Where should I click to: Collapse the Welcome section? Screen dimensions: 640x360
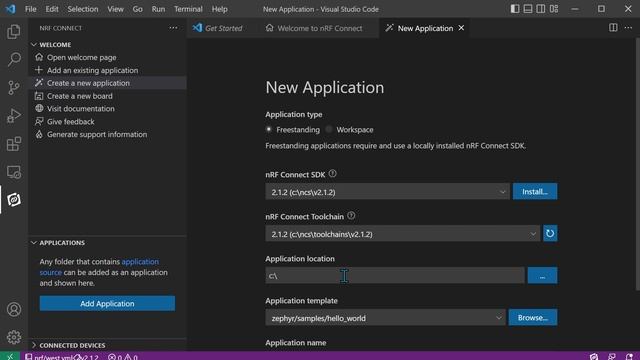(55, 44)
